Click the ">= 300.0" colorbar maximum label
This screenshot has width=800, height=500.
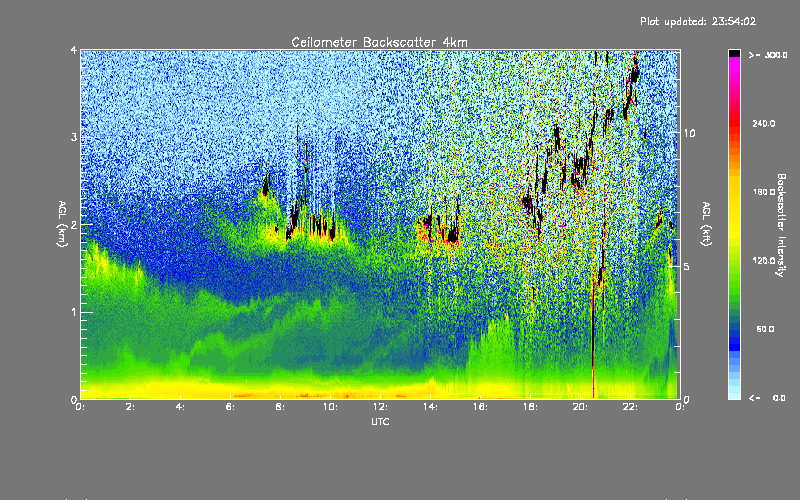coord(768,55)
